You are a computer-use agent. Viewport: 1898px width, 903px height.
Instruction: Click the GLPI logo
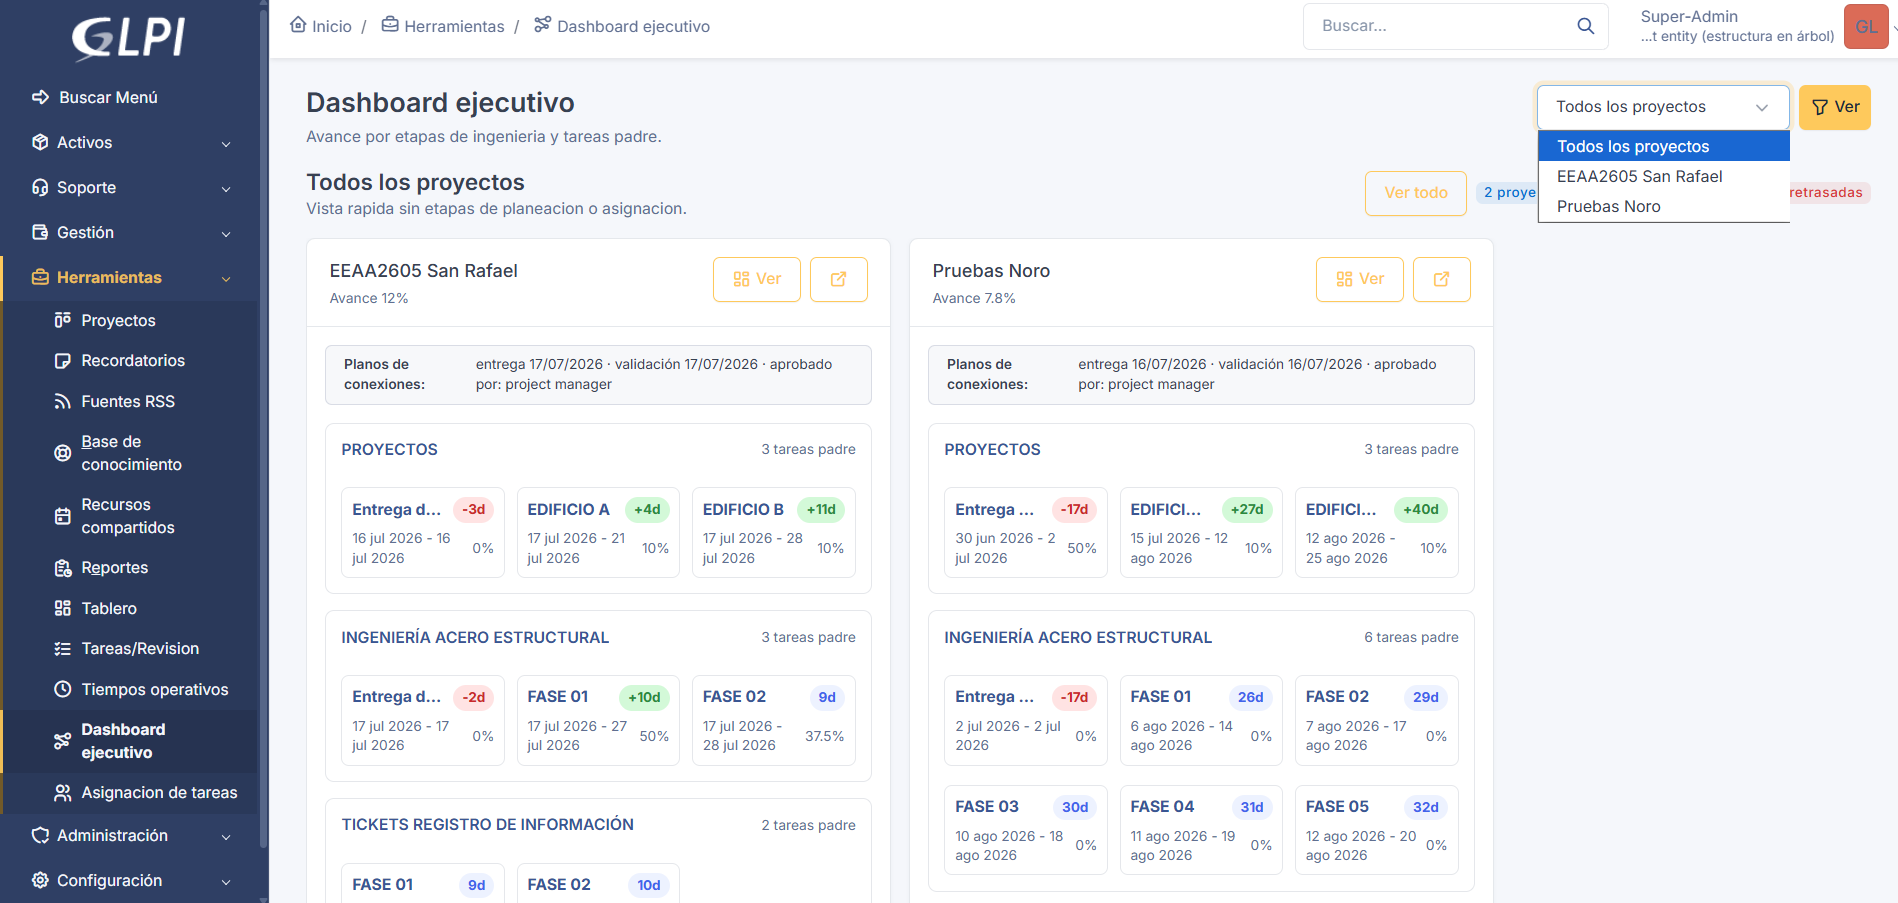coord(129,38)
